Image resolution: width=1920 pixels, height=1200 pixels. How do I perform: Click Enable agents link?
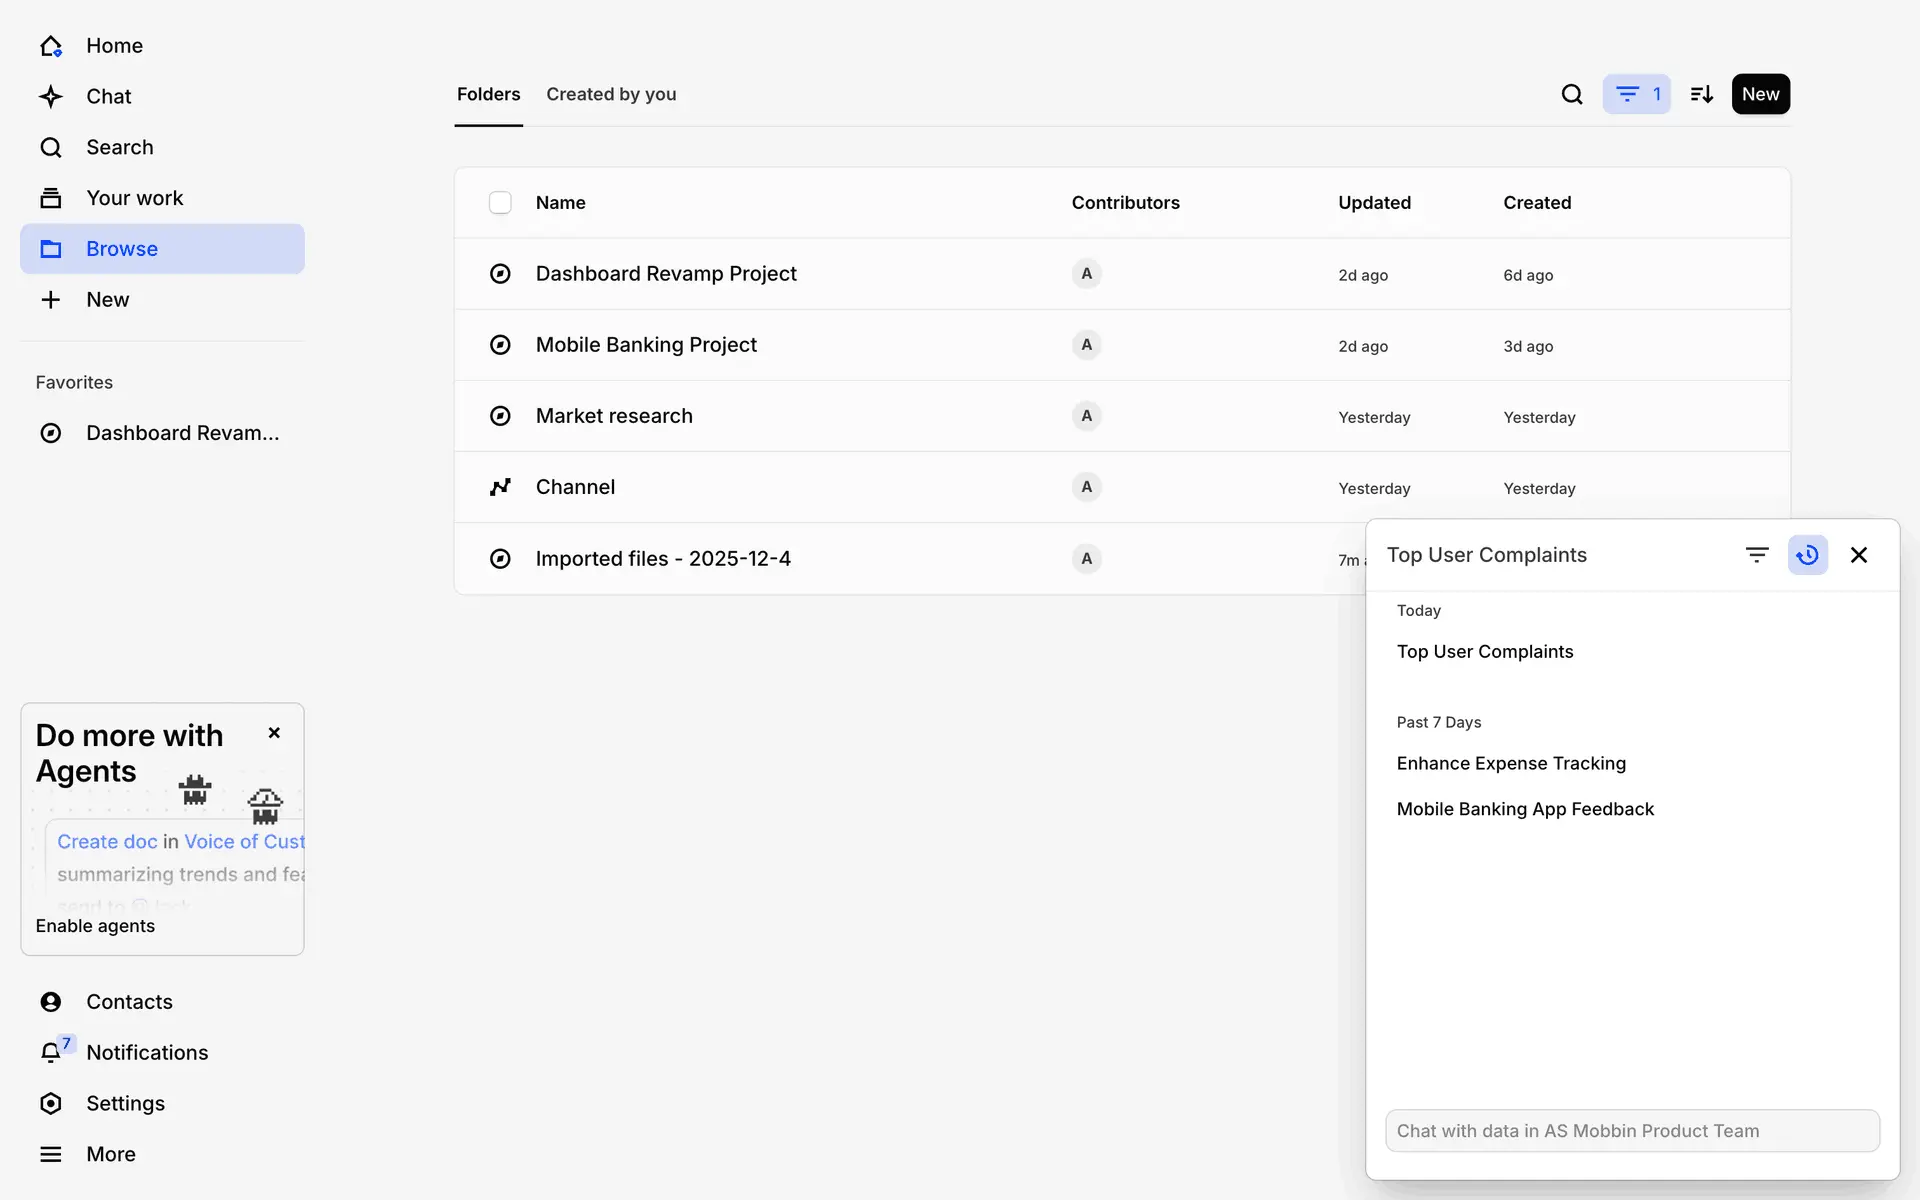click(95, 926)
